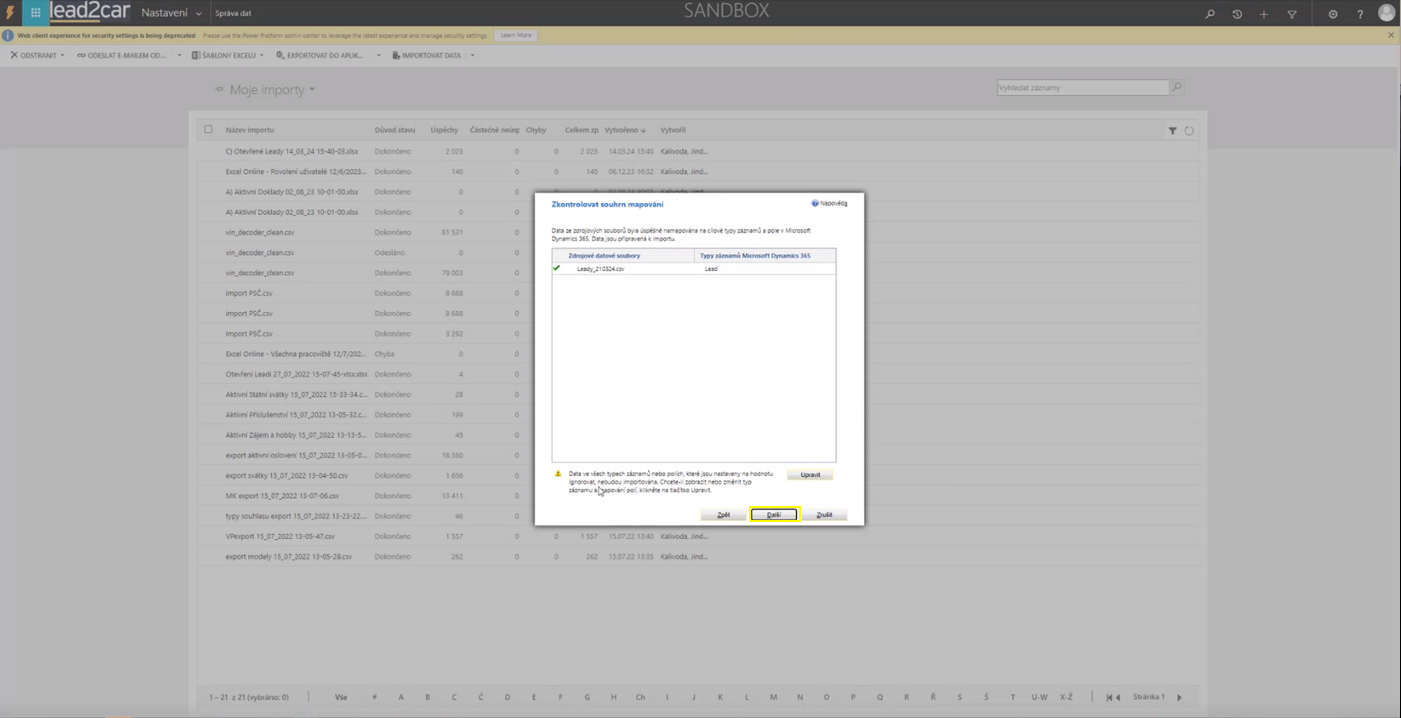This screenshot has width=1401, height=718.
Task: Click Správa dat in the navigation bar
Action: (233, 13)
